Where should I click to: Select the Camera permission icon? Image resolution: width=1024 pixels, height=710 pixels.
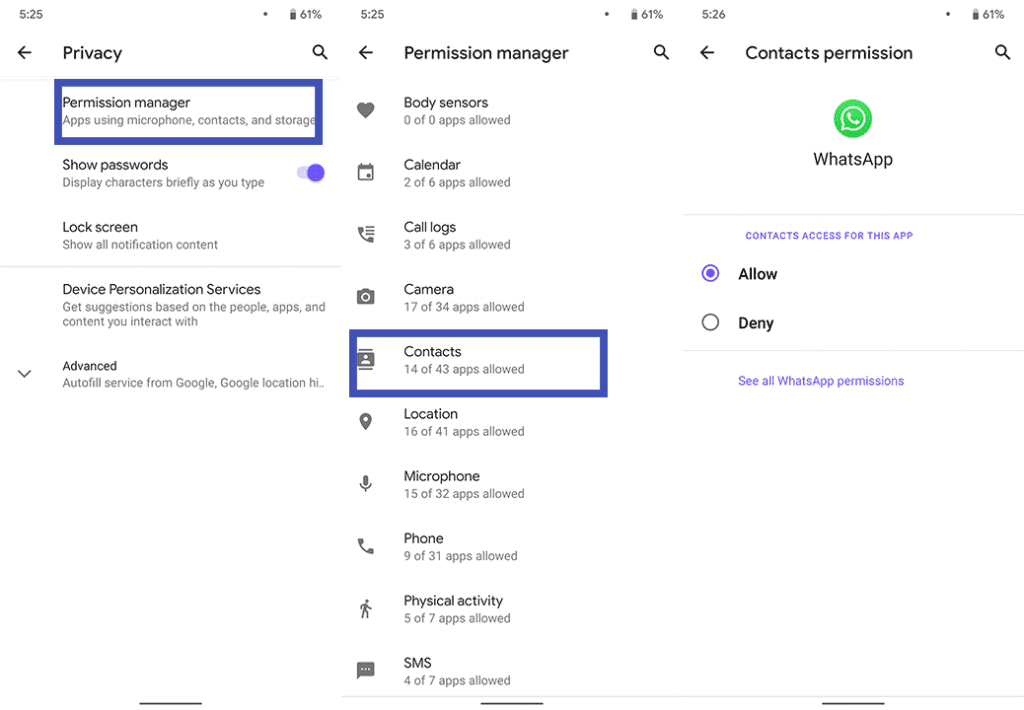point(366,297)
